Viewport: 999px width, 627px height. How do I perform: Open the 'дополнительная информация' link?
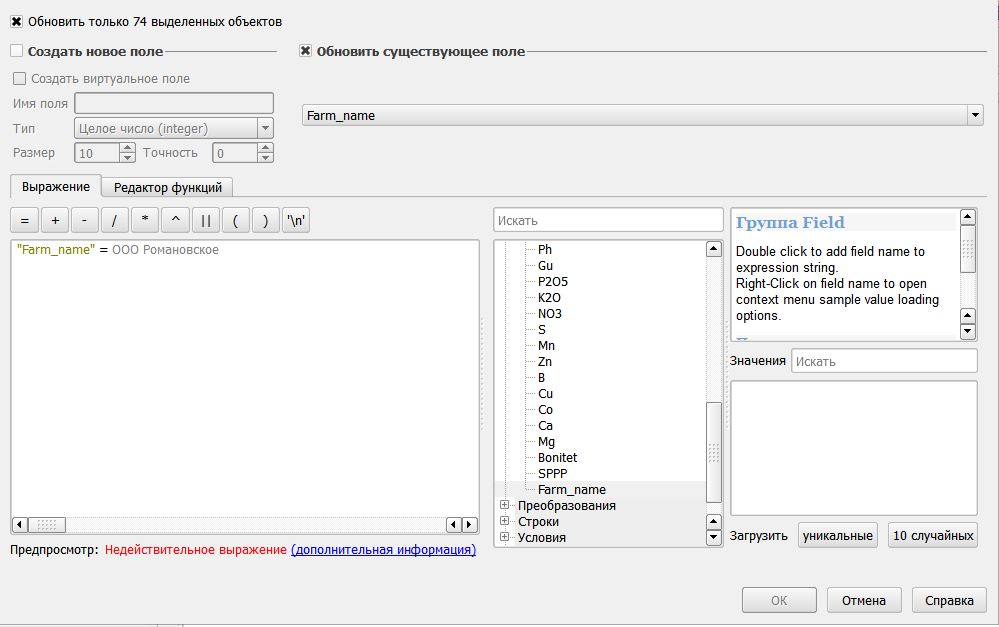tap(383, 550)
